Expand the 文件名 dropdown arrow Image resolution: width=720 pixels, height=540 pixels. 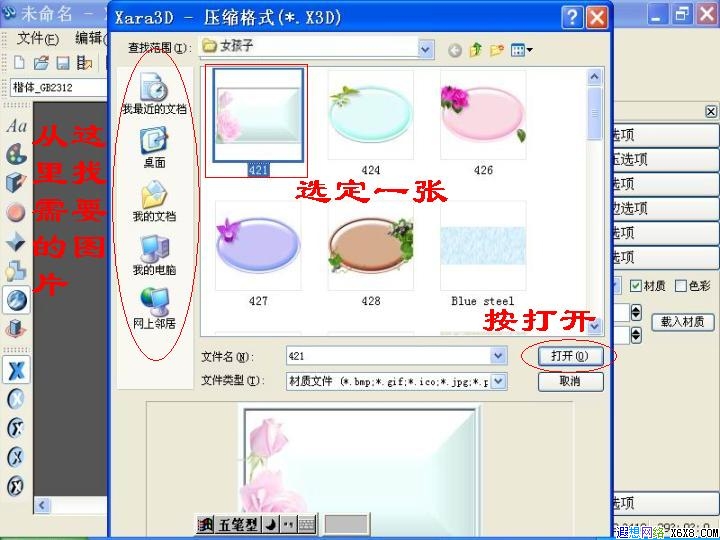pos(498,355)
